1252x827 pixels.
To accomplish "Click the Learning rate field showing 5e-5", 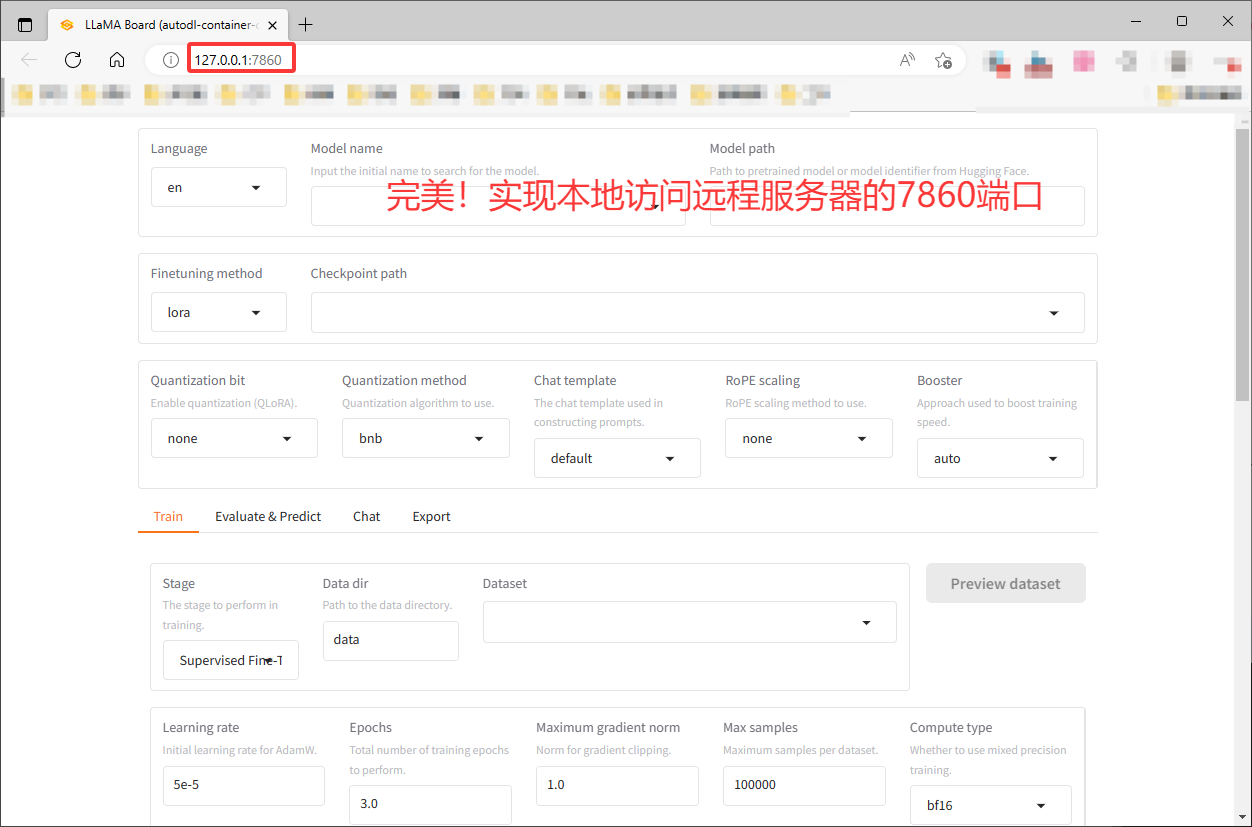I will pos(243,785).
